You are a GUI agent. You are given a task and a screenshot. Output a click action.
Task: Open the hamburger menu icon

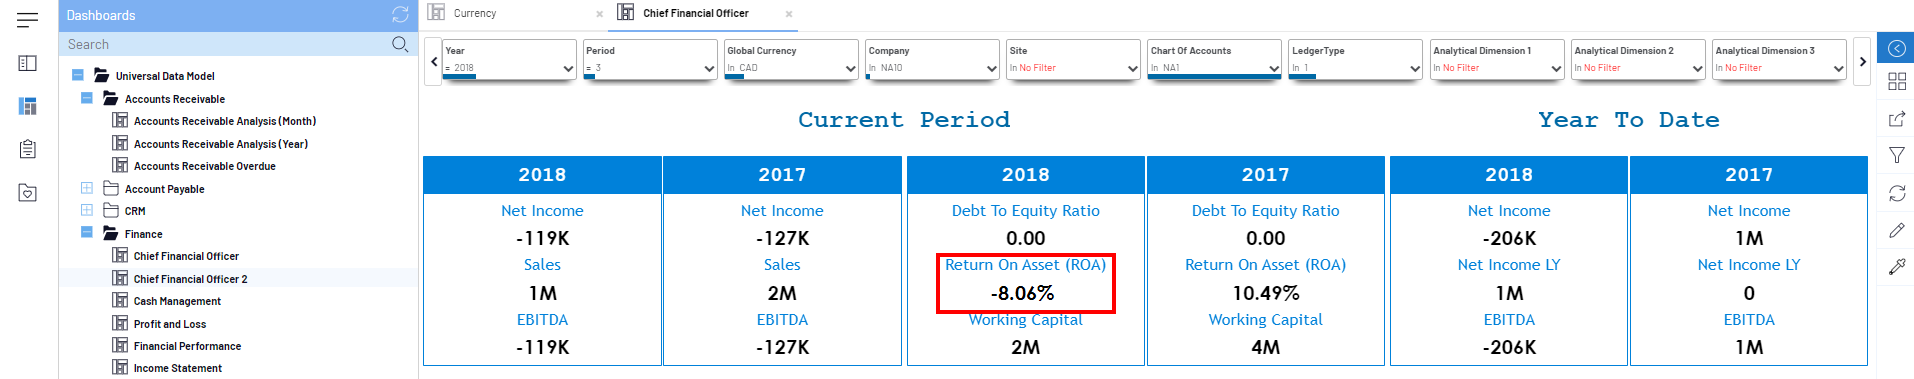pos(28,19)
